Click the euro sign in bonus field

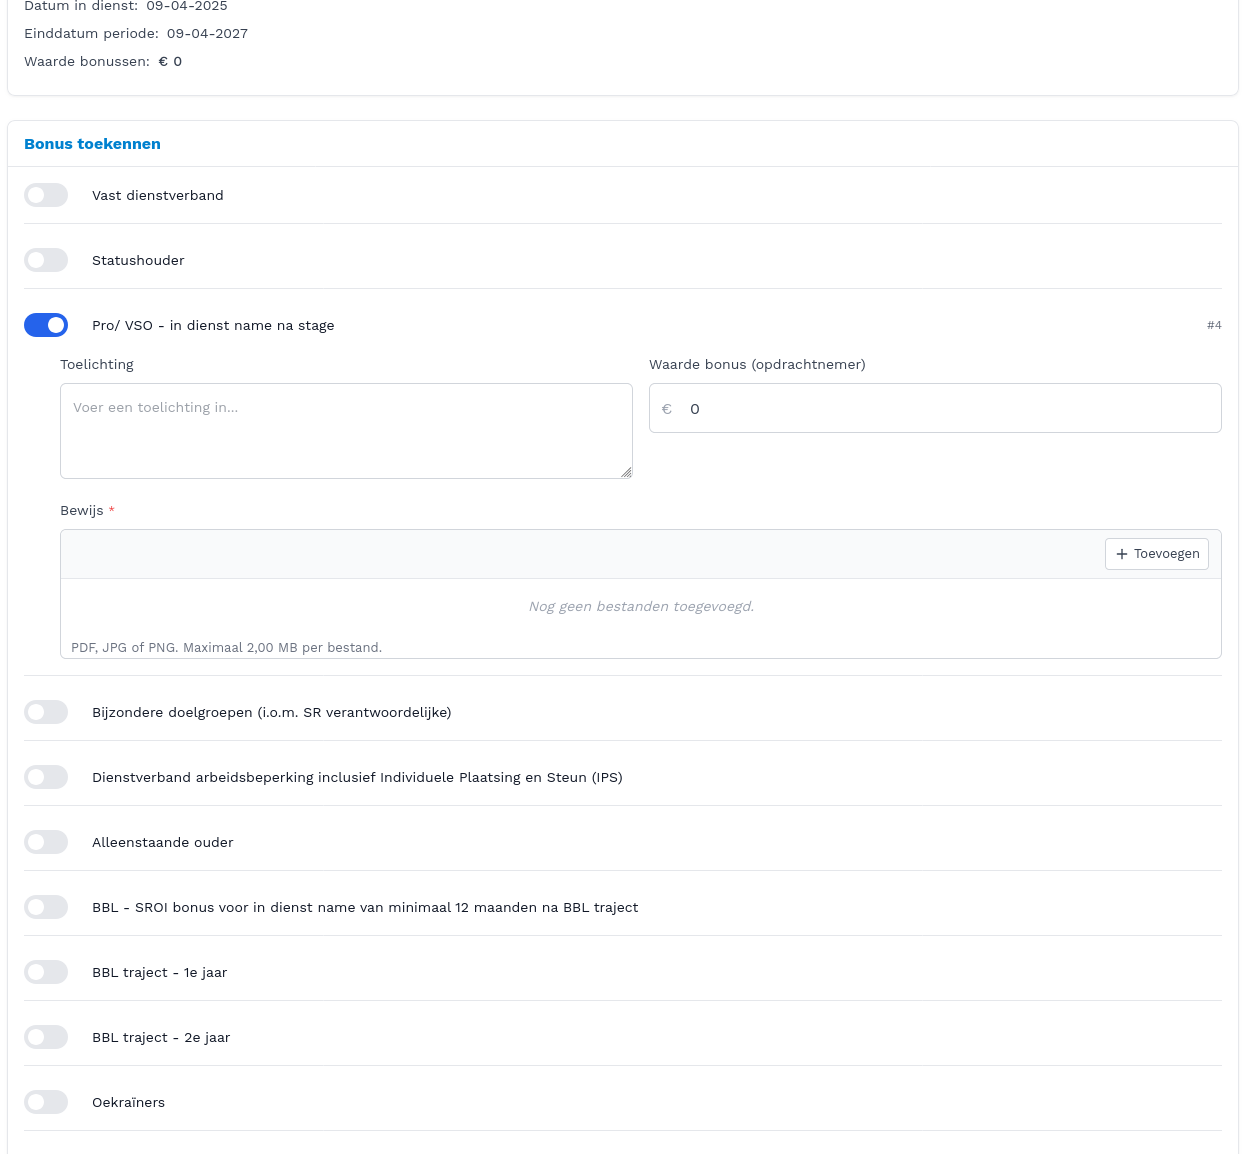pos(667,409)
